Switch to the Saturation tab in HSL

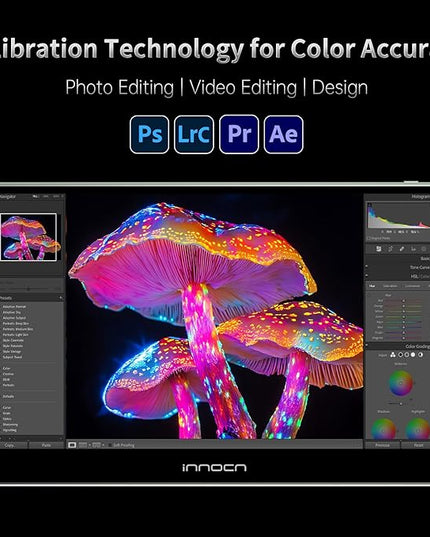390,286
